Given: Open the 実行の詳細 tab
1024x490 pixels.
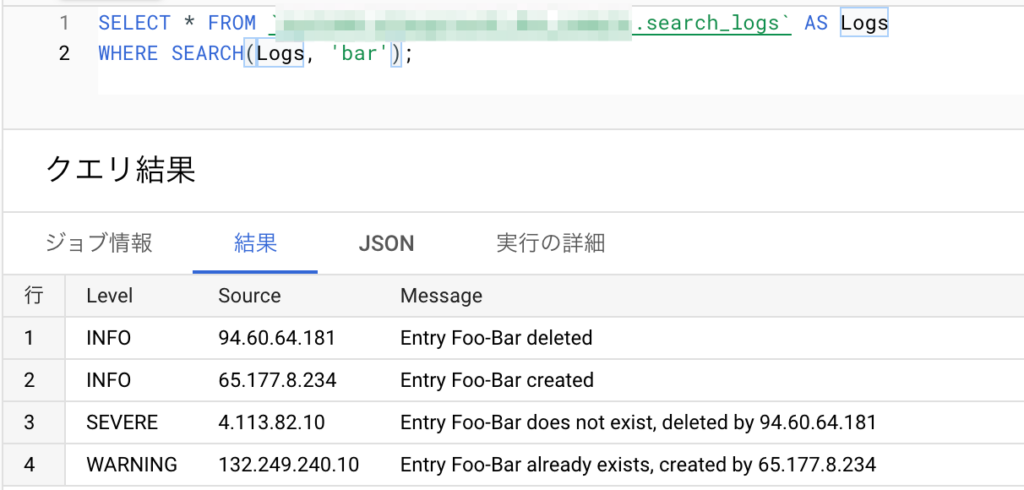Looking at the screenshot, I should tap(550, 243).
